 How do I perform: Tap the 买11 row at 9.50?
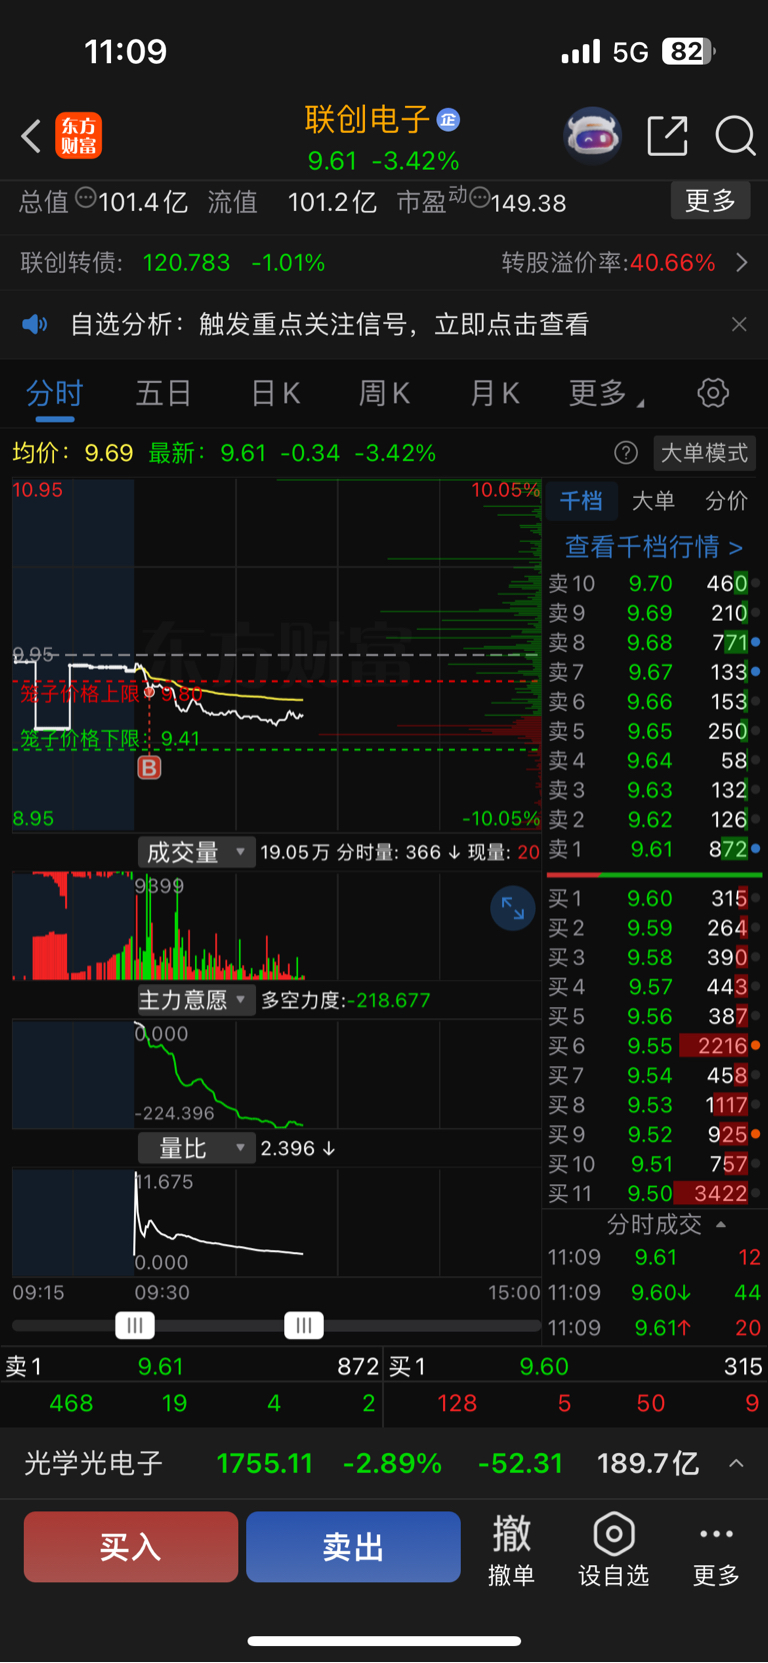(654, 1193)
